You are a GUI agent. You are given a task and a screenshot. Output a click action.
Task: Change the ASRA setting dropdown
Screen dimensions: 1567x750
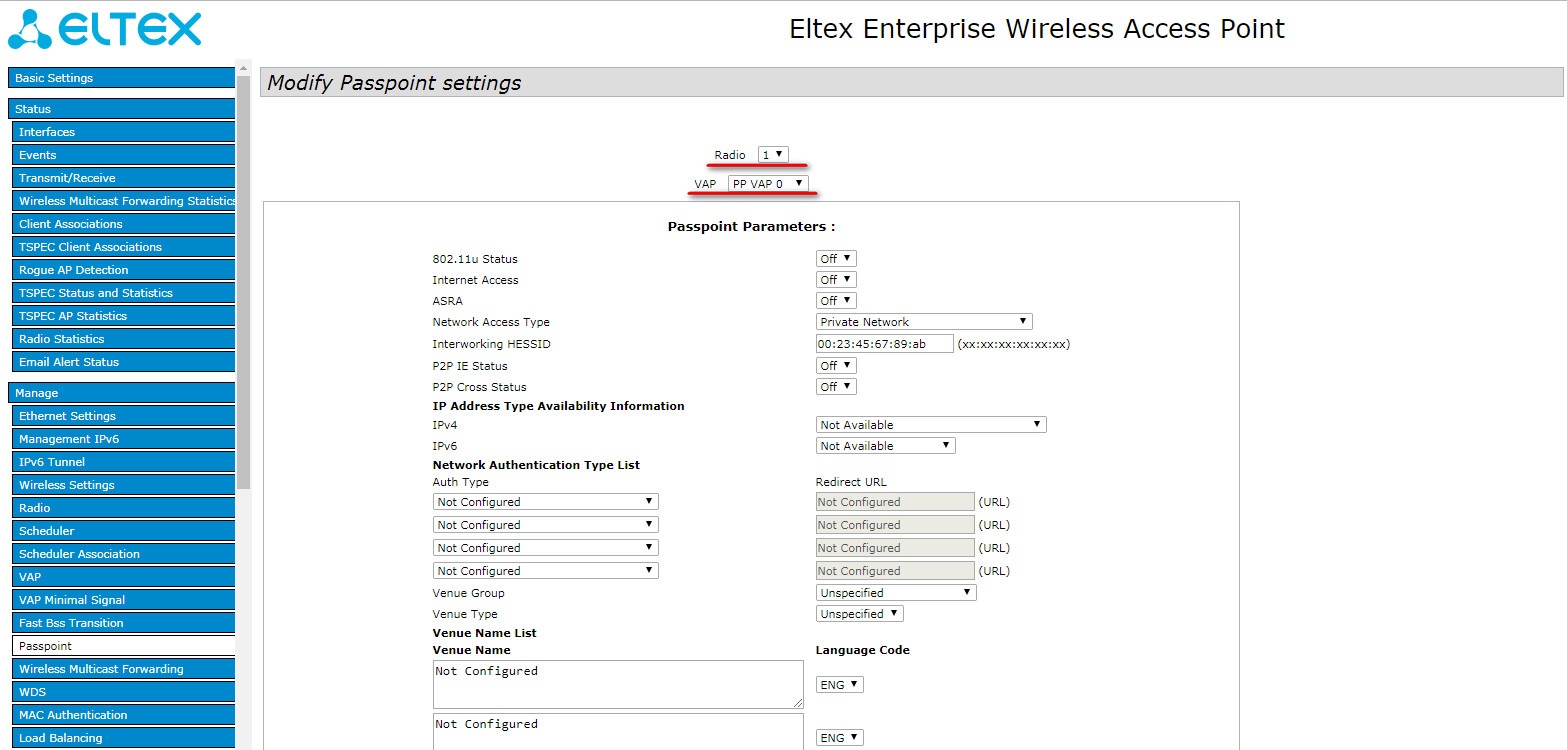point(836,301)
